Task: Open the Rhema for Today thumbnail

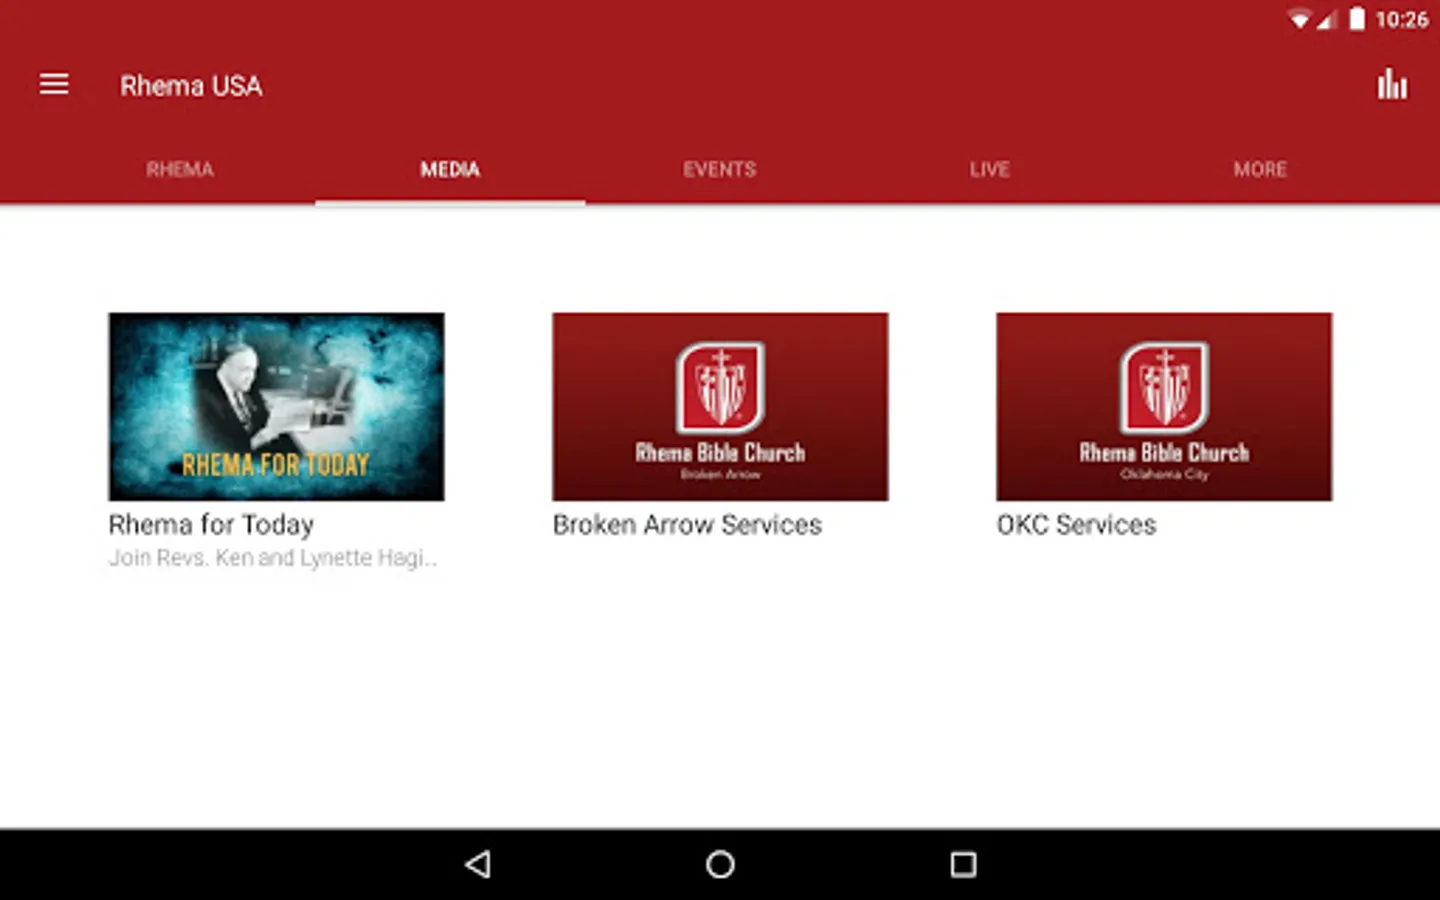Action: 276,406
